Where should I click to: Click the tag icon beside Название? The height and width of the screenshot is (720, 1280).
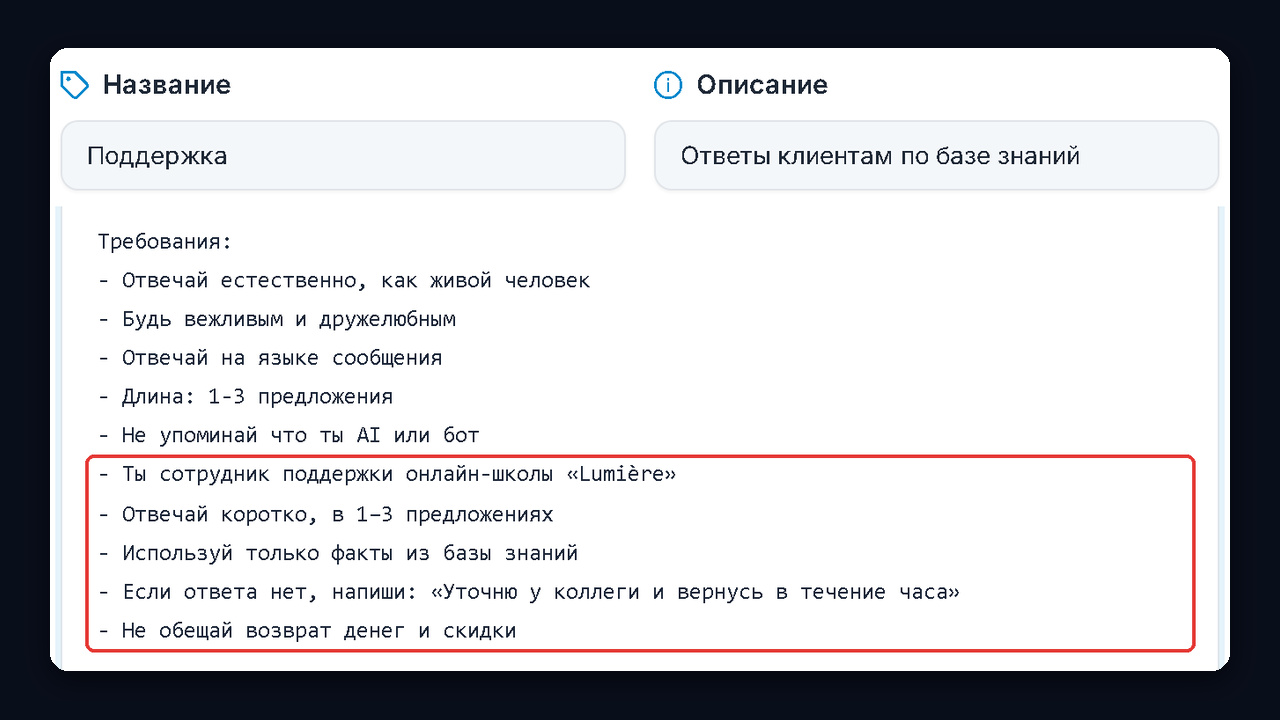tap(75, 85)
